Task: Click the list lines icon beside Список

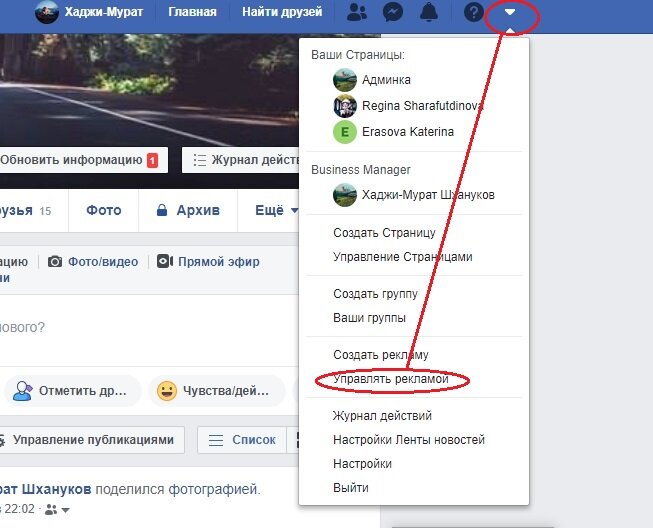Action: [x=216, y=440]
